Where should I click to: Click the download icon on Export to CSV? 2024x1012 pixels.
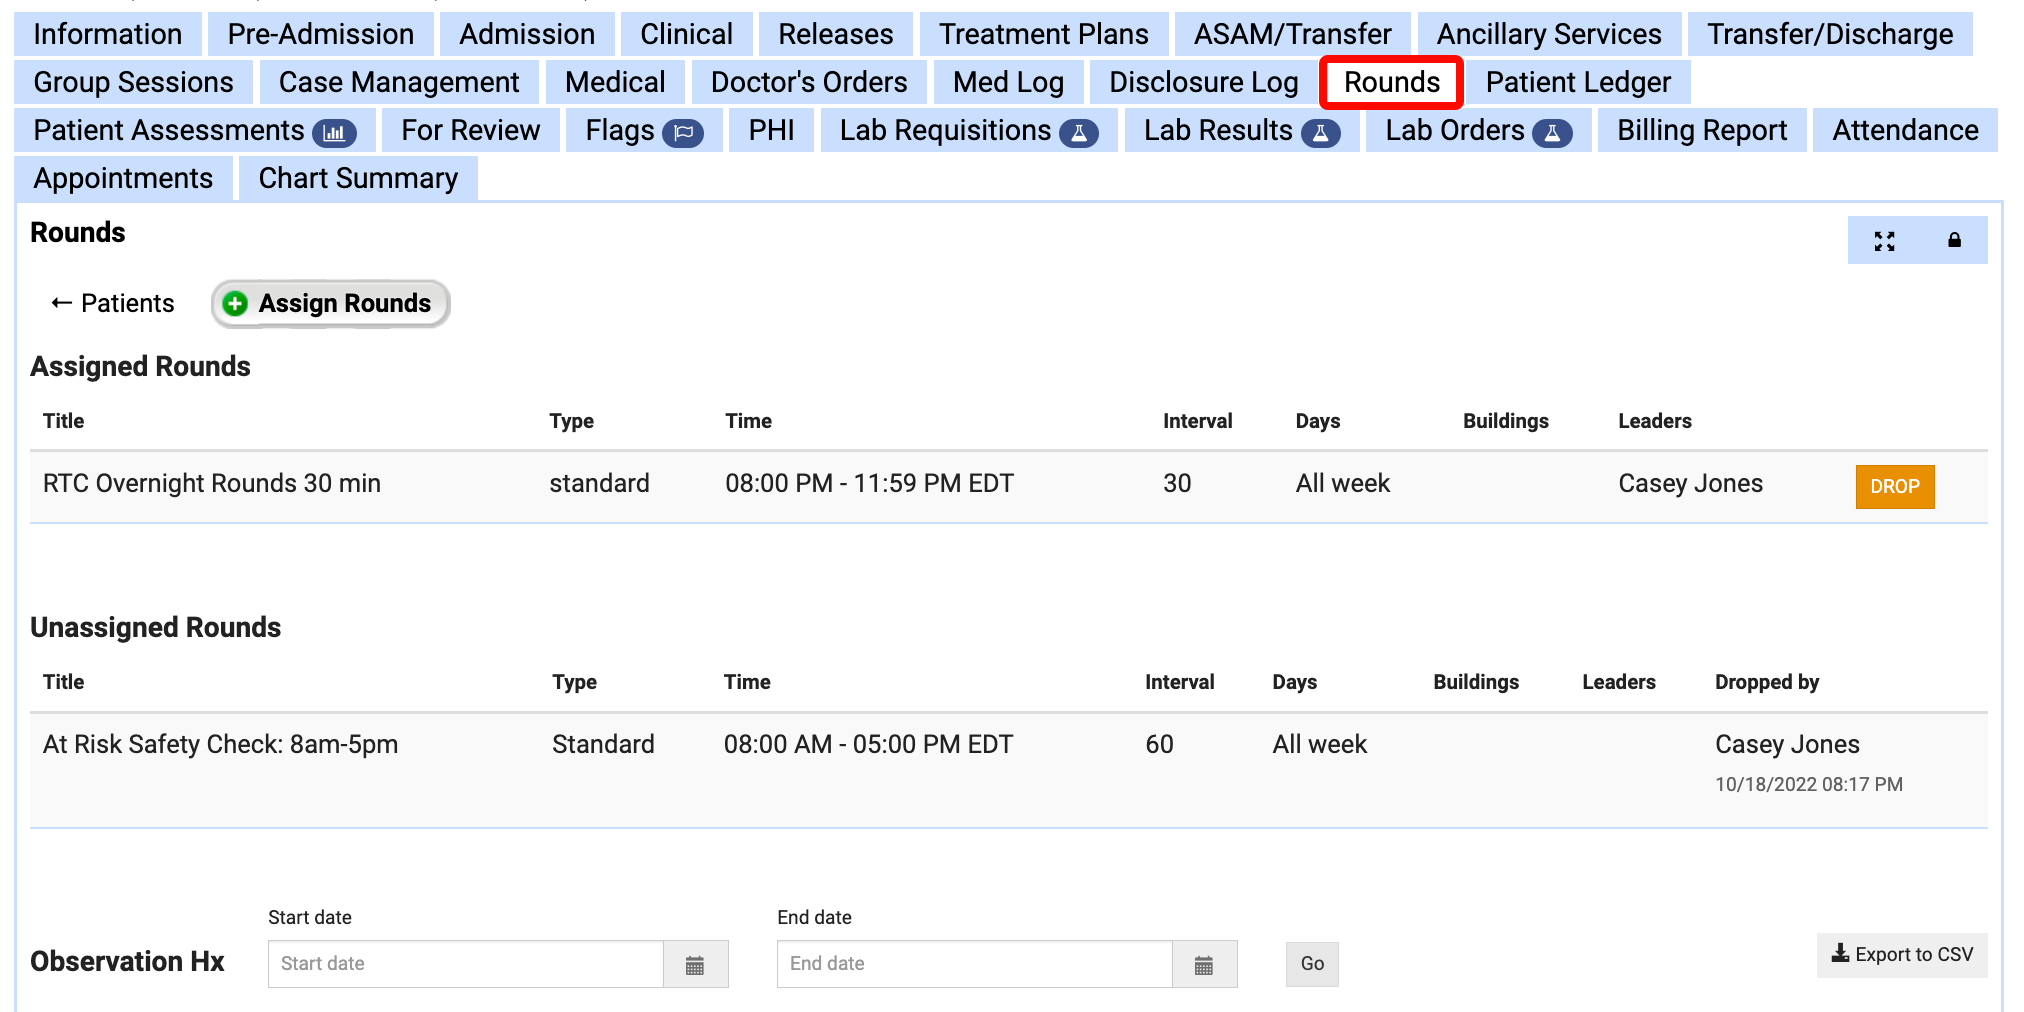point(1839,954)
